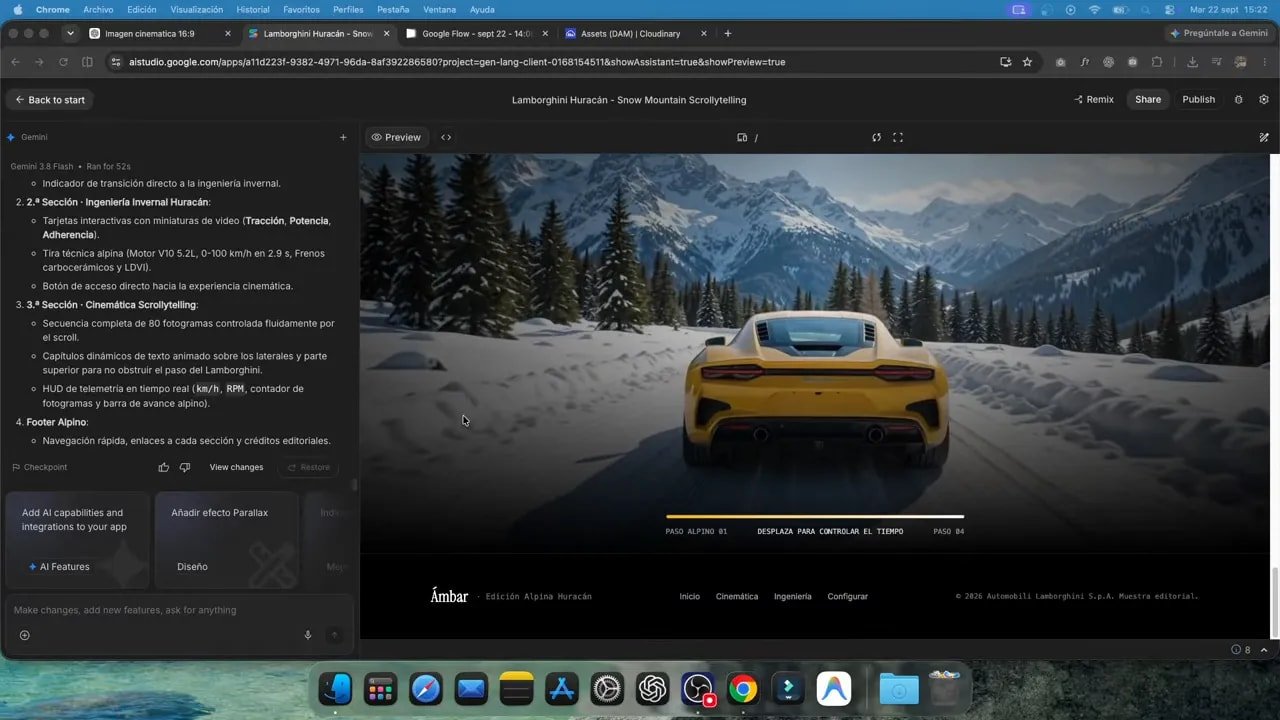Reload the app preview
This screenshot has width=1280, height=720.
[x=876, y=138]
